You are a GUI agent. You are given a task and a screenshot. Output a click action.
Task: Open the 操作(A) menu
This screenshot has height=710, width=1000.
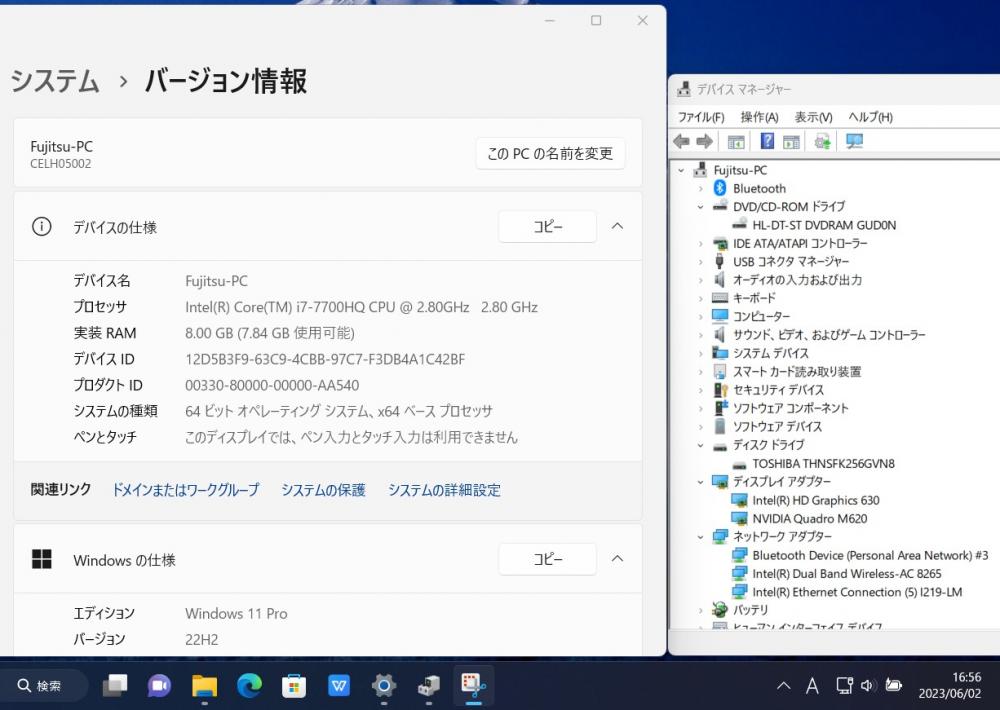point(760,117)
